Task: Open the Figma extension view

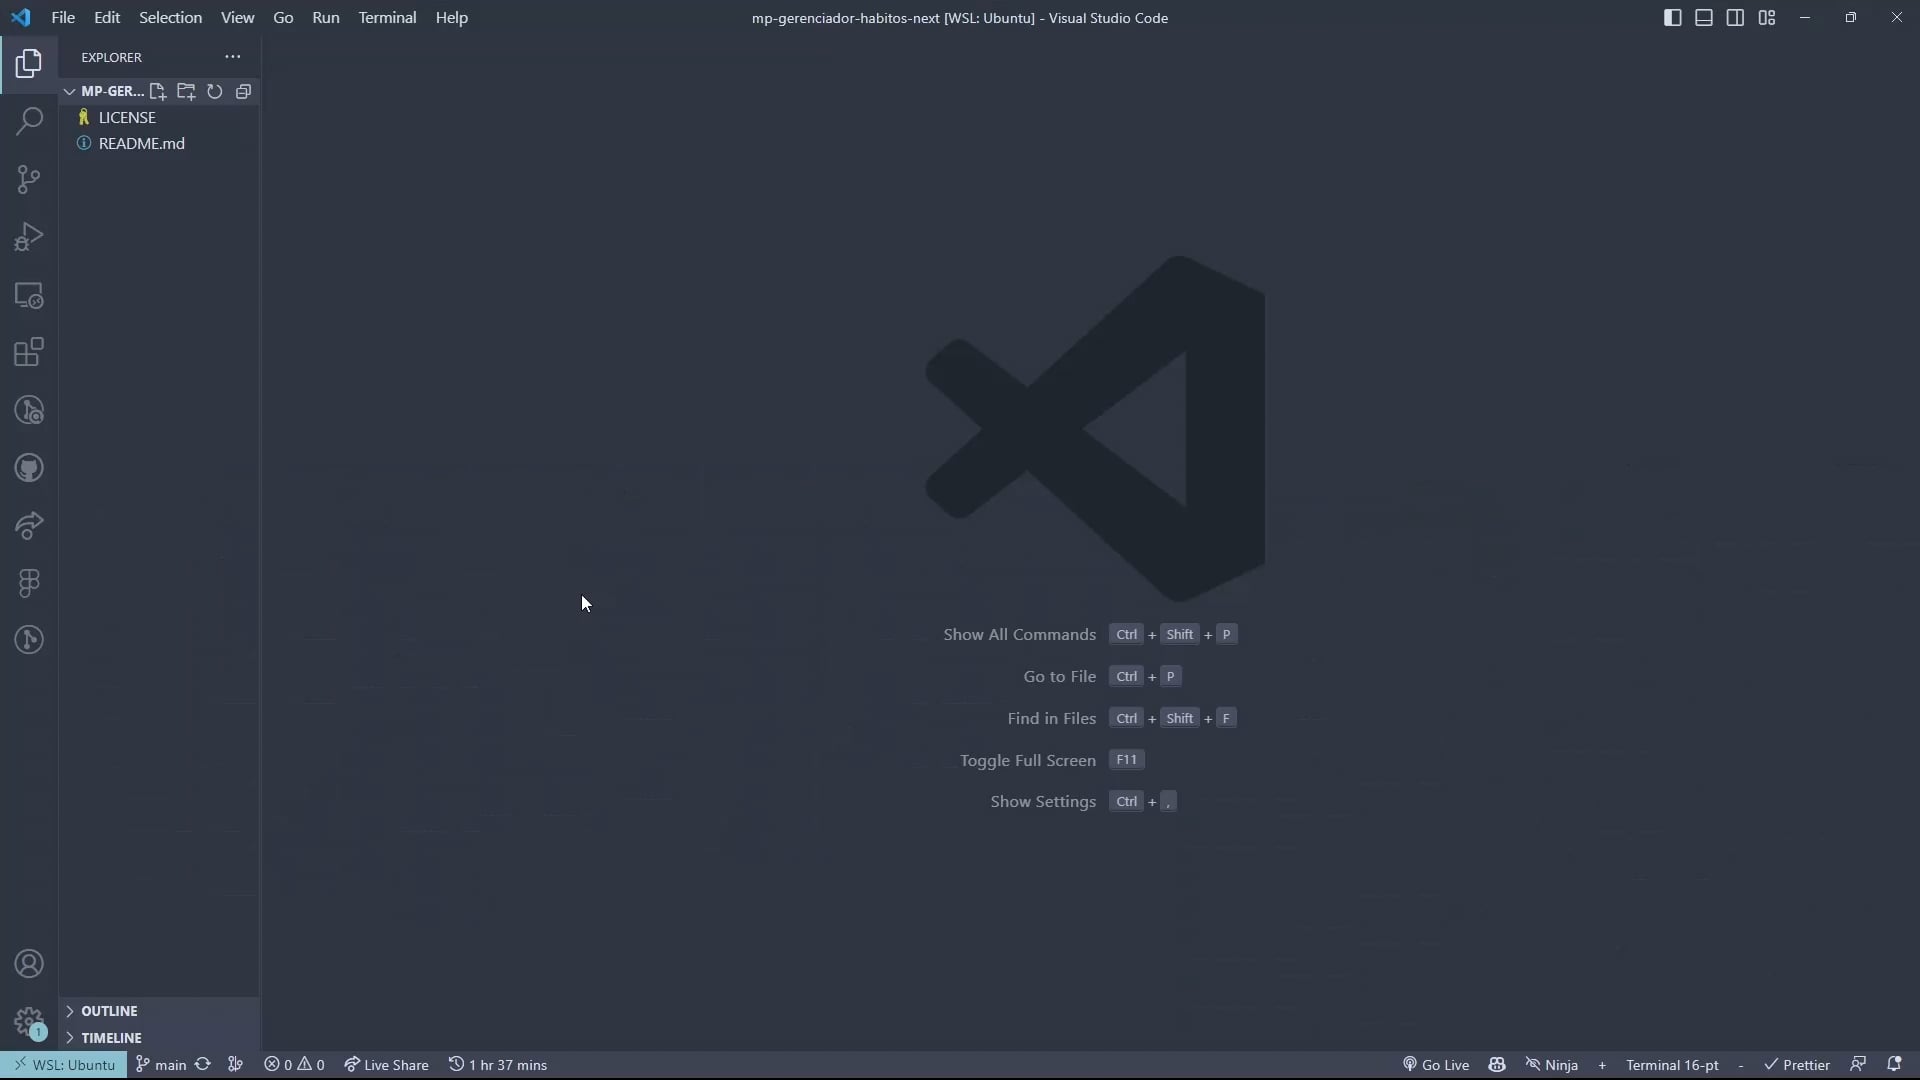Action: (x=29, y=583)
